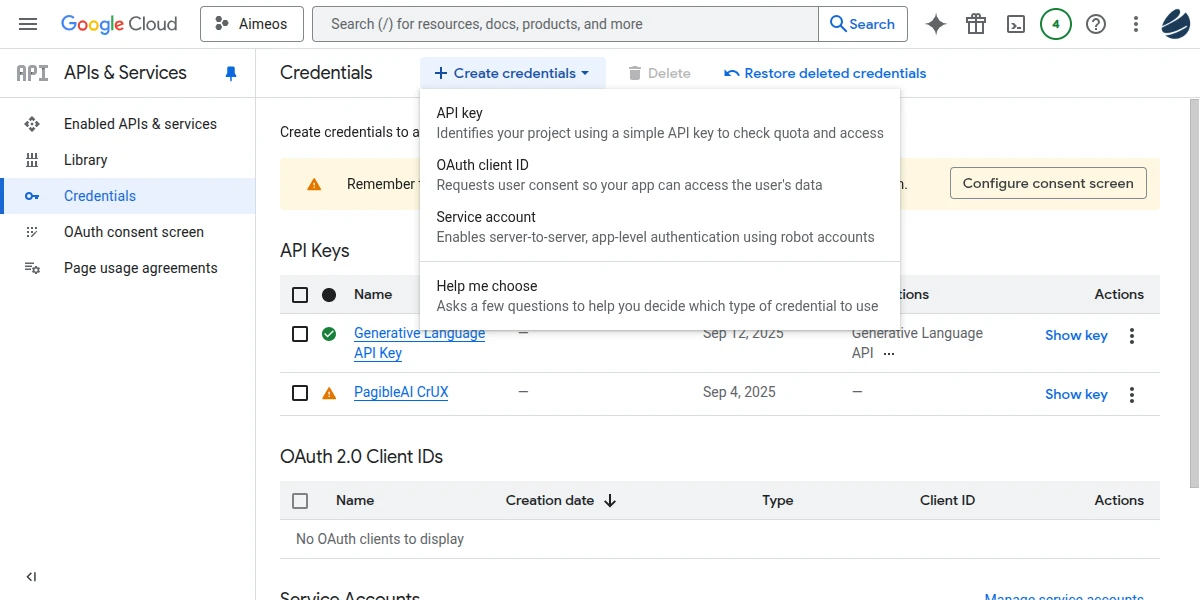Activate Cloud Shell terminal icon
1200x600 pixels.
click(1016, 24)
